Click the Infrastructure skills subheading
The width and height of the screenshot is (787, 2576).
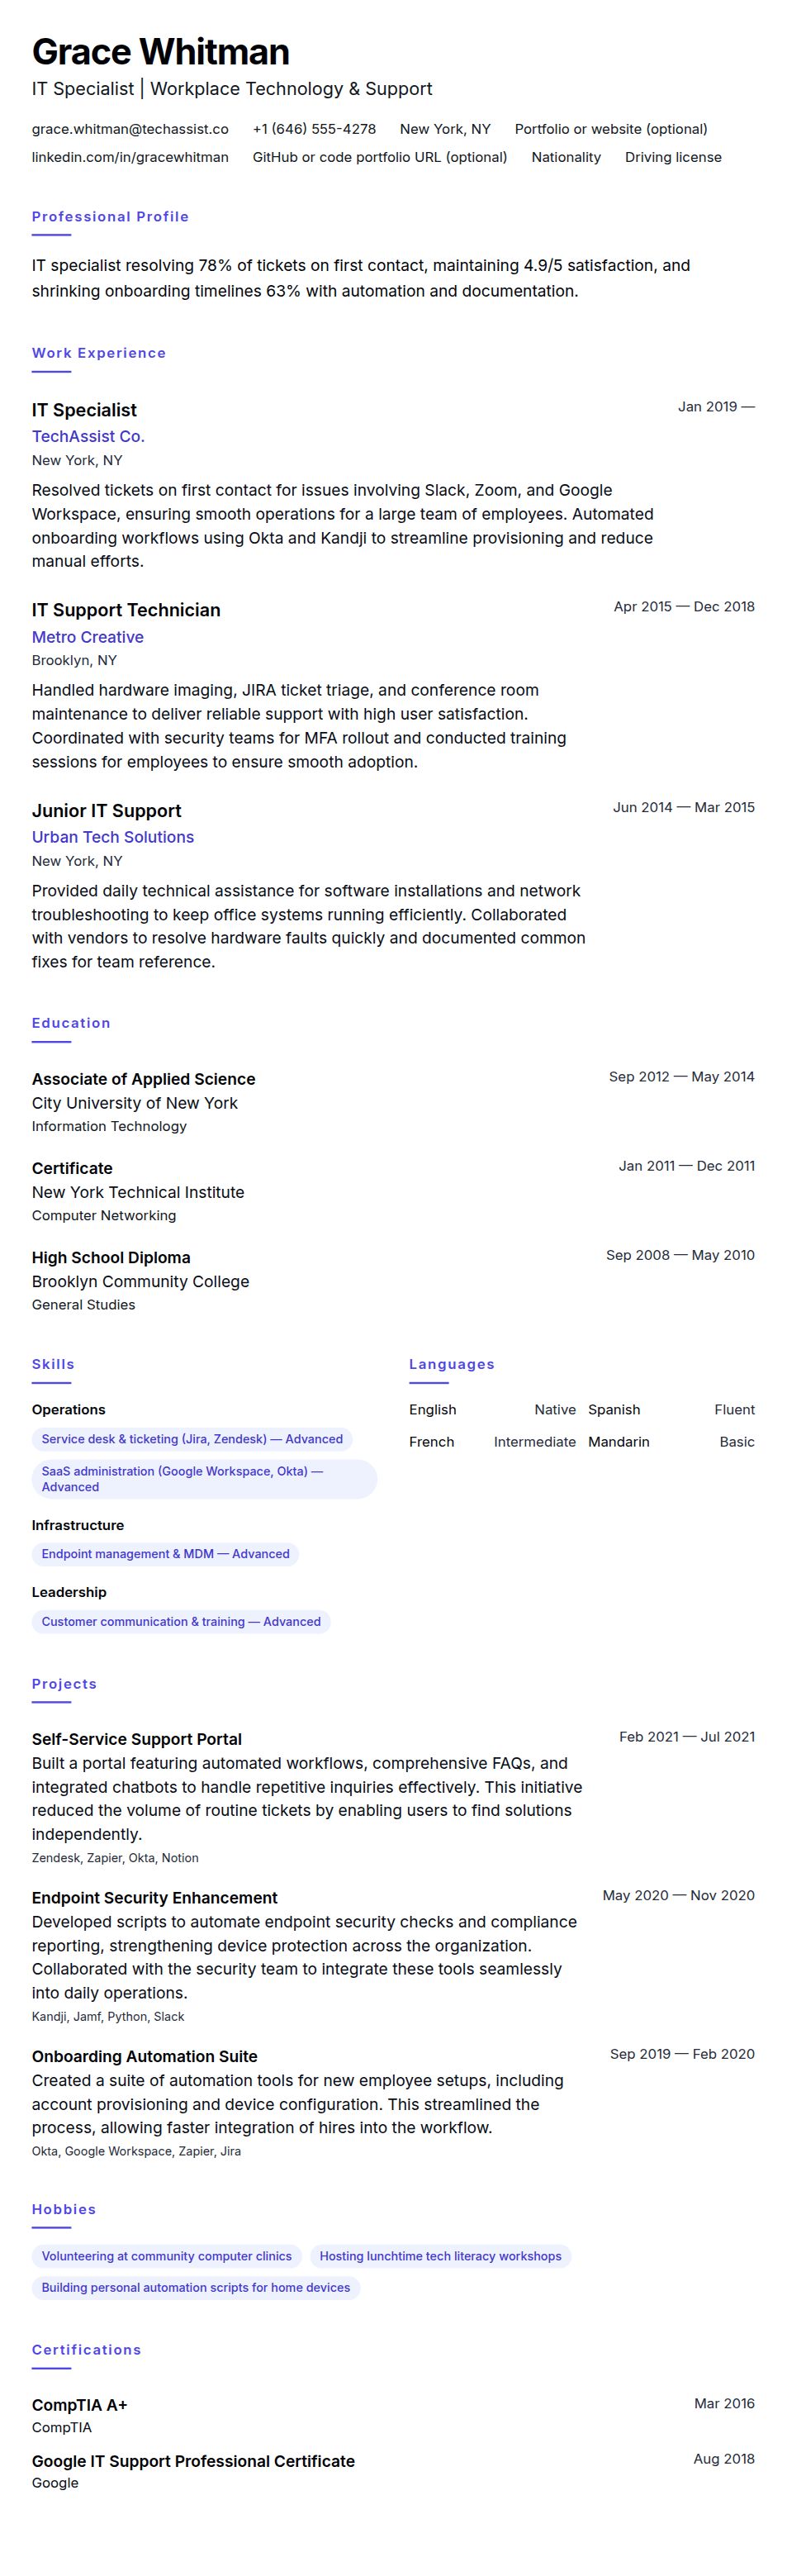point(78,1525)
